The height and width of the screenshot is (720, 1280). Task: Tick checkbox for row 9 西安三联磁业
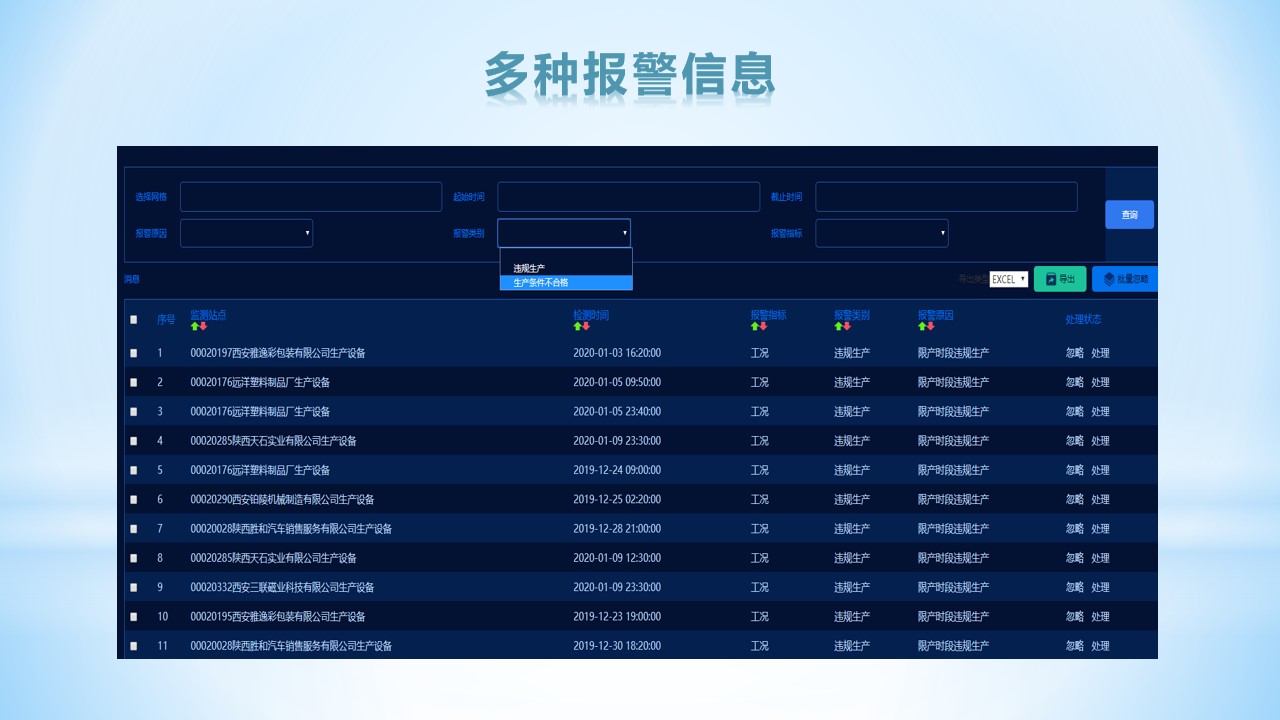click(x=134, y=587)
